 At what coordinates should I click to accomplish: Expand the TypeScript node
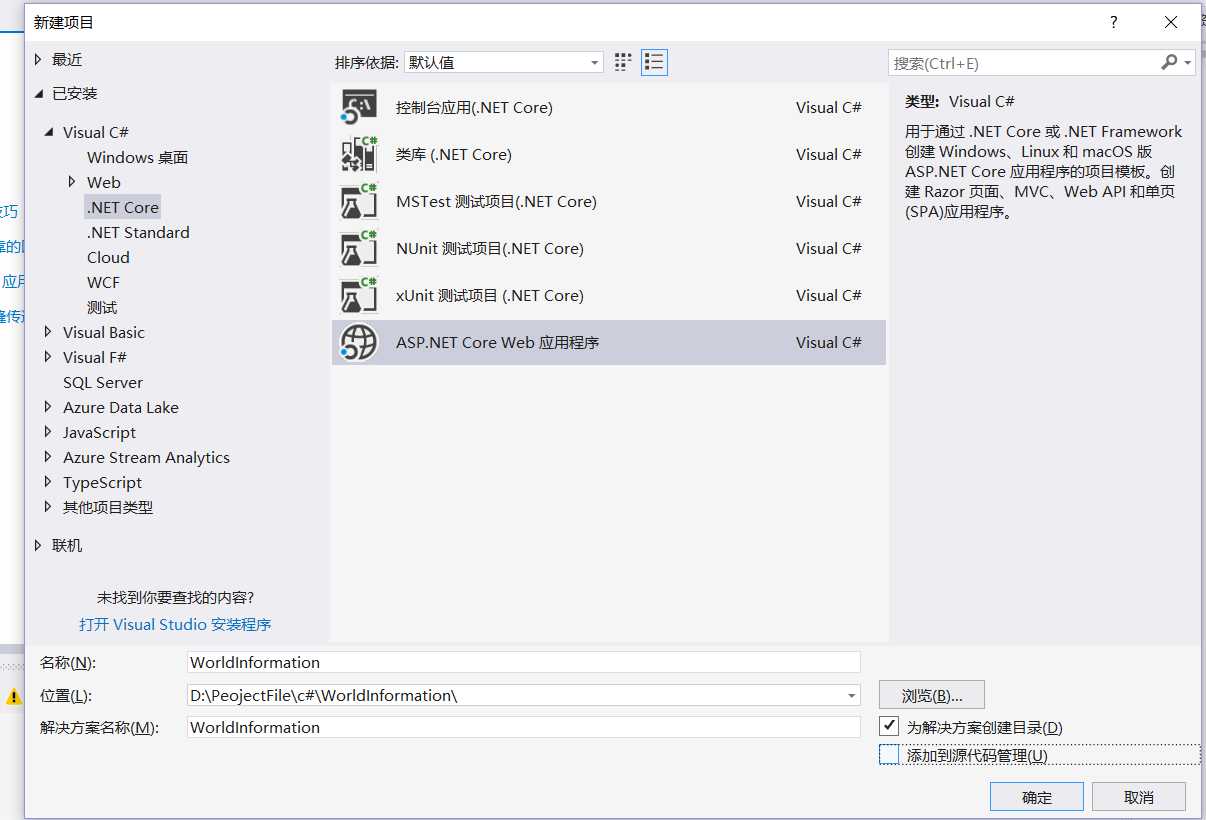[48, 482]
